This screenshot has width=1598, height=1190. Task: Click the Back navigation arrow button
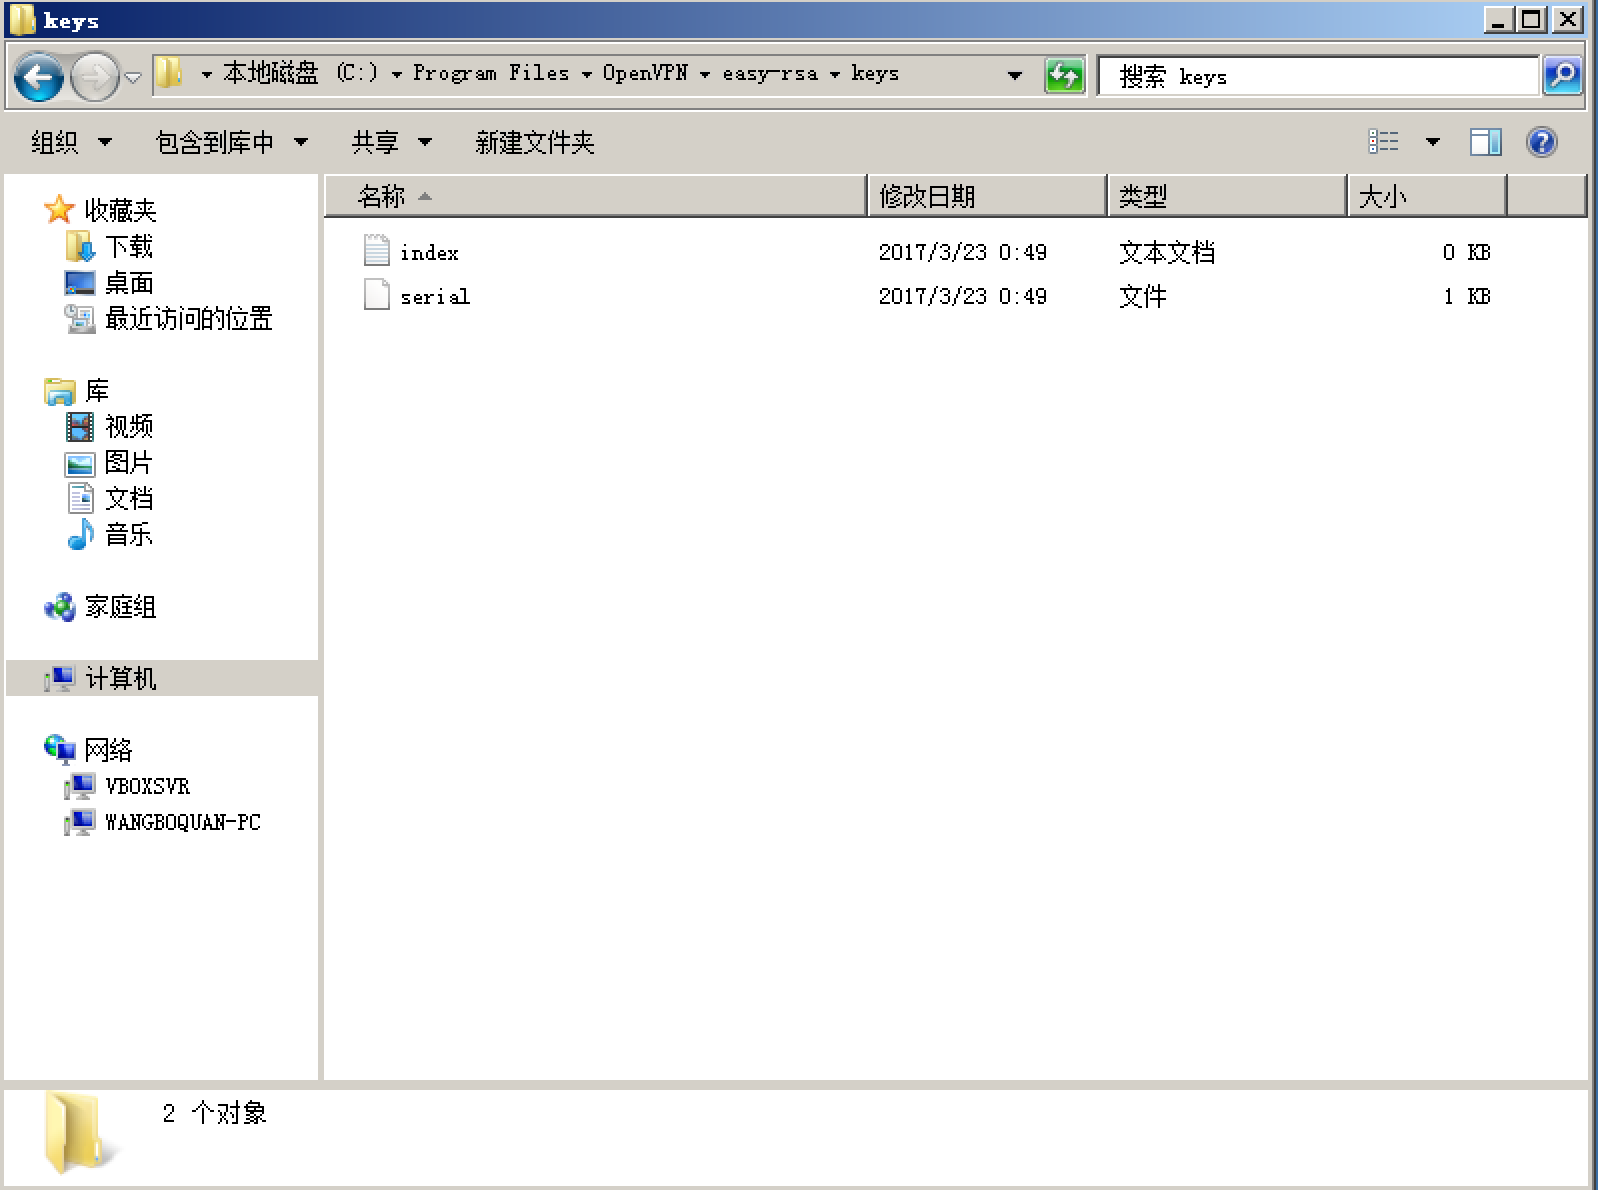point(39,77)
